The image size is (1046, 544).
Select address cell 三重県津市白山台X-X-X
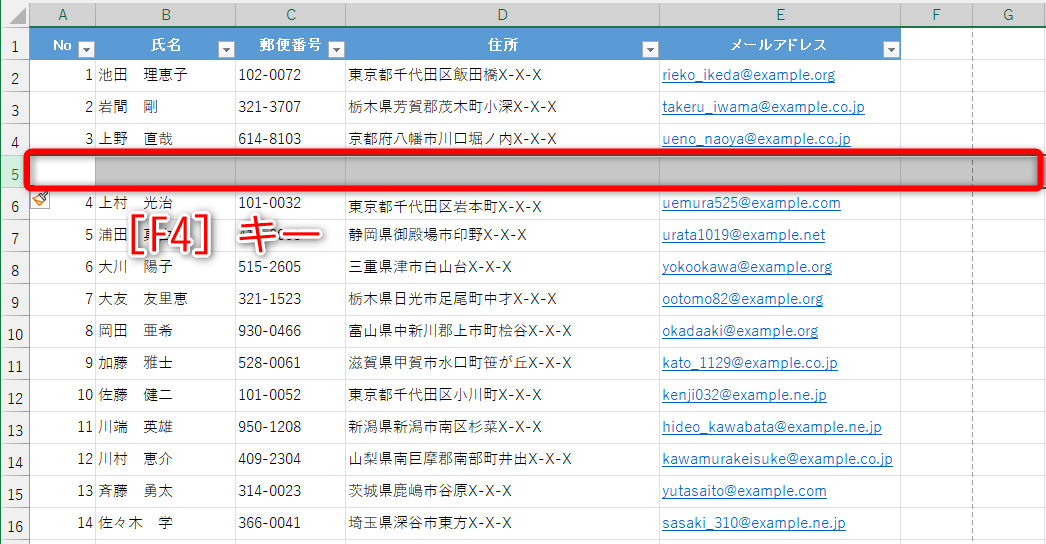pos(502,268)
